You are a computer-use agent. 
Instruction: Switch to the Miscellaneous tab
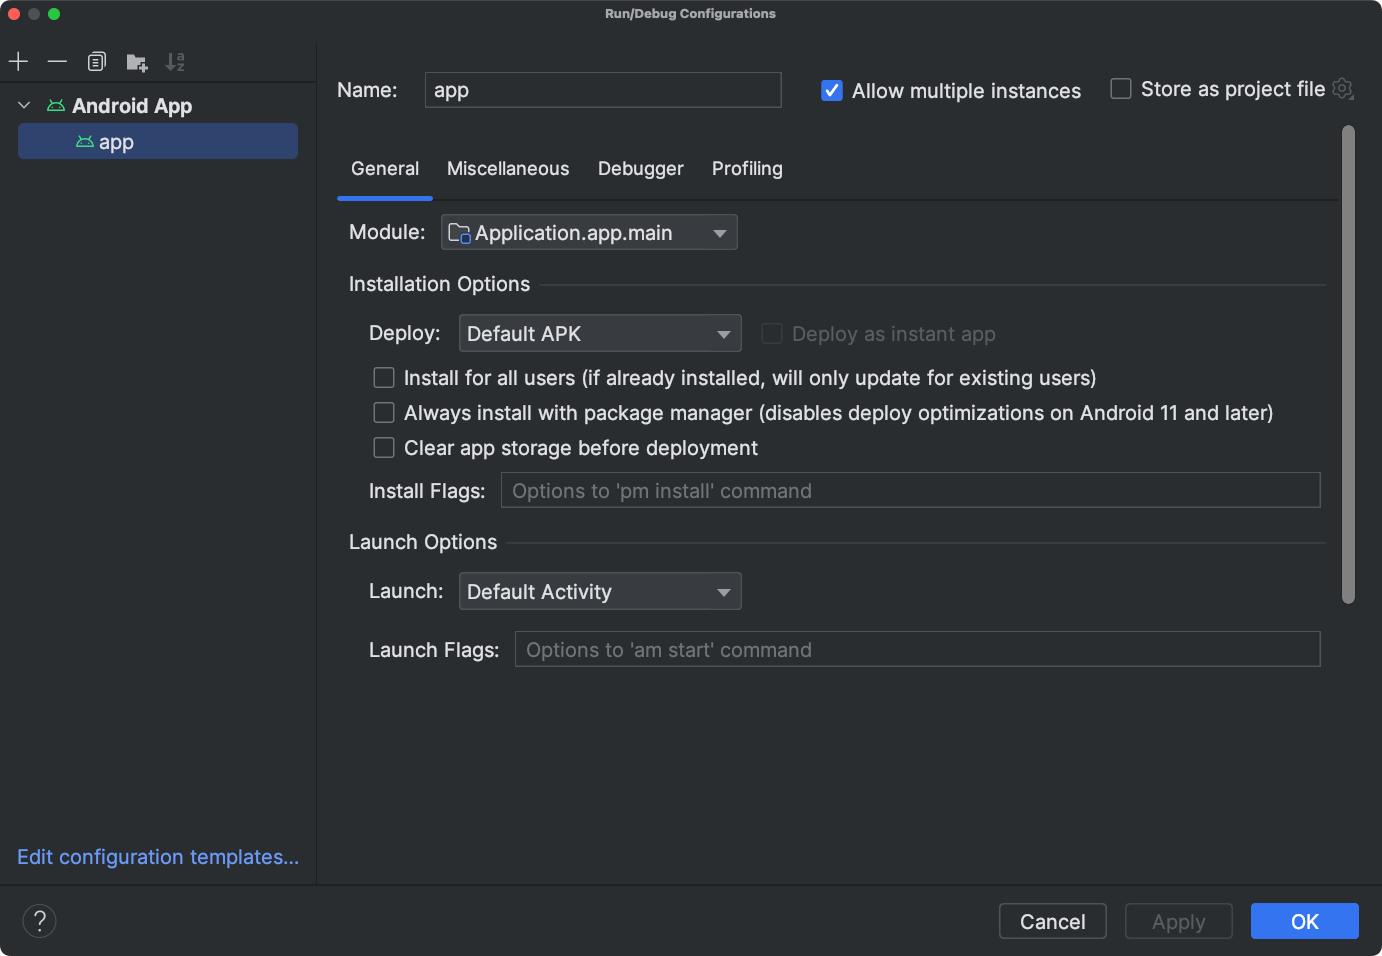508,168
